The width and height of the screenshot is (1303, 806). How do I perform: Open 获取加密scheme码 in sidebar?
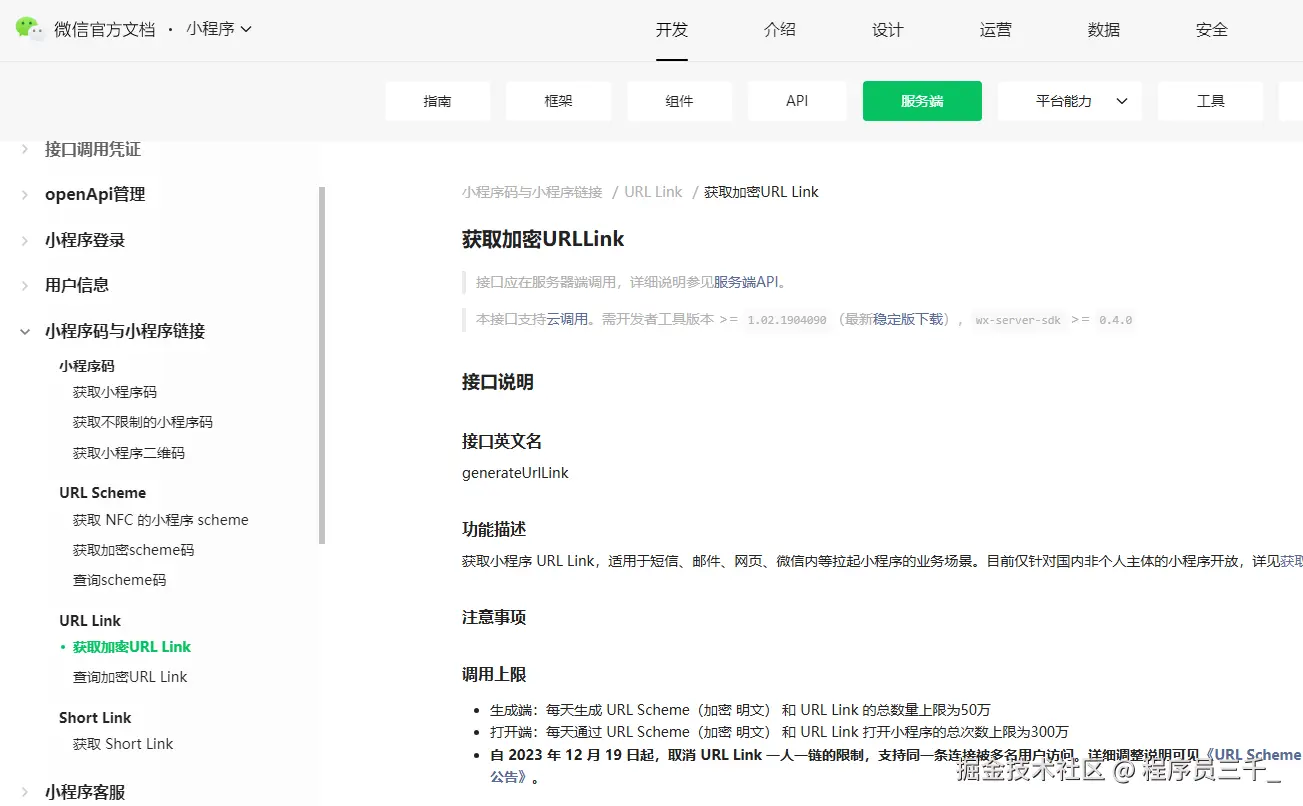point(134,550)
